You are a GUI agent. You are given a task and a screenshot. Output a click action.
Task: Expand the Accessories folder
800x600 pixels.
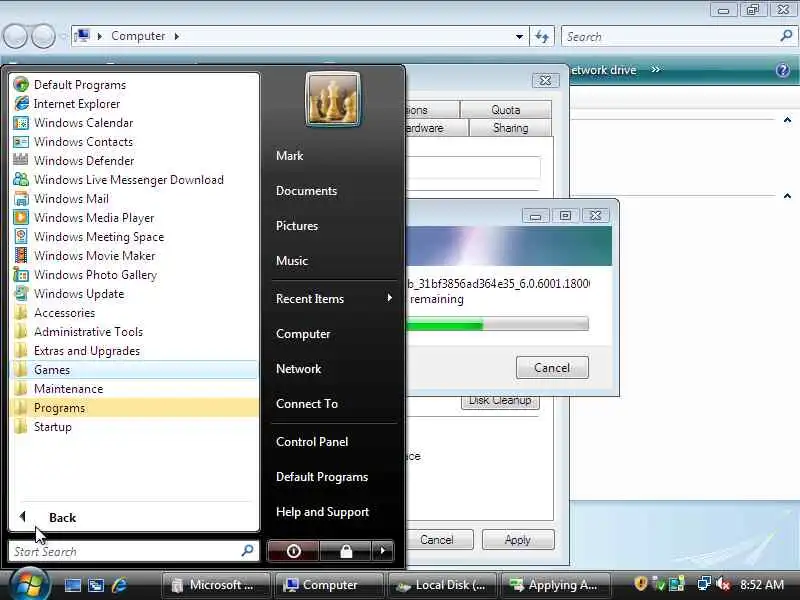(x=135, y=313)
